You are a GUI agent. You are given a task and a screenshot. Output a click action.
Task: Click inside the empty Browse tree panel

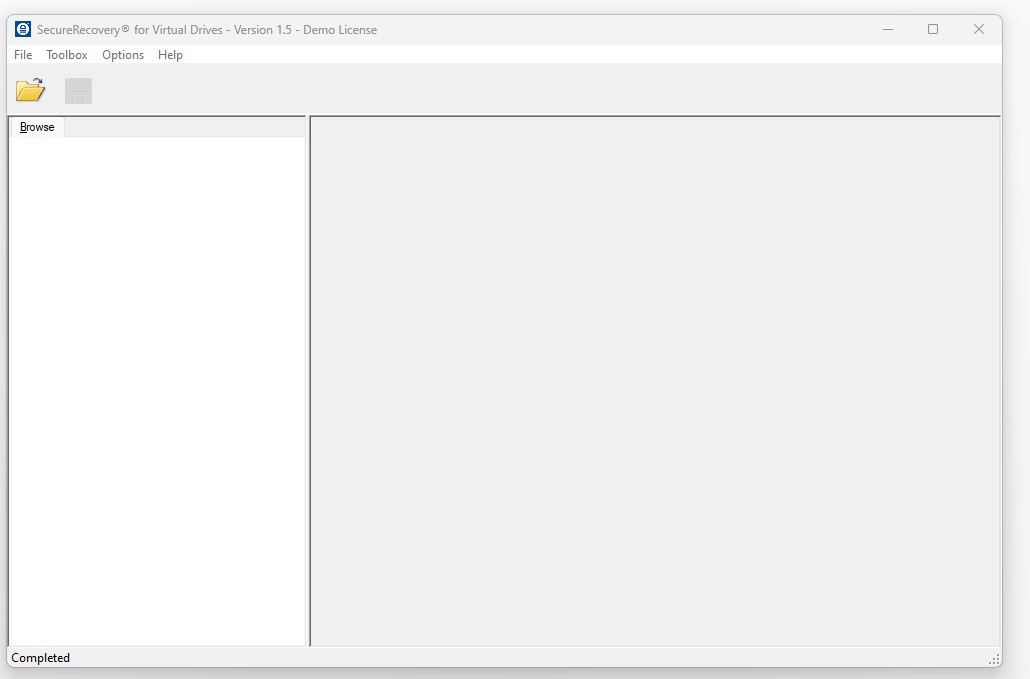click(157, 390)
